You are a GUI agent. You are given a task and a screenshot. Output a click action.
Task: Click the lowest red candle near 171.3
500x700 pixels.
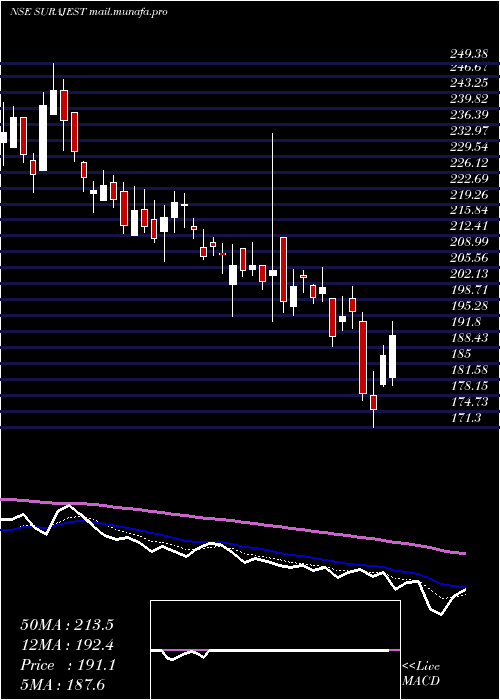tap(373, 399)
